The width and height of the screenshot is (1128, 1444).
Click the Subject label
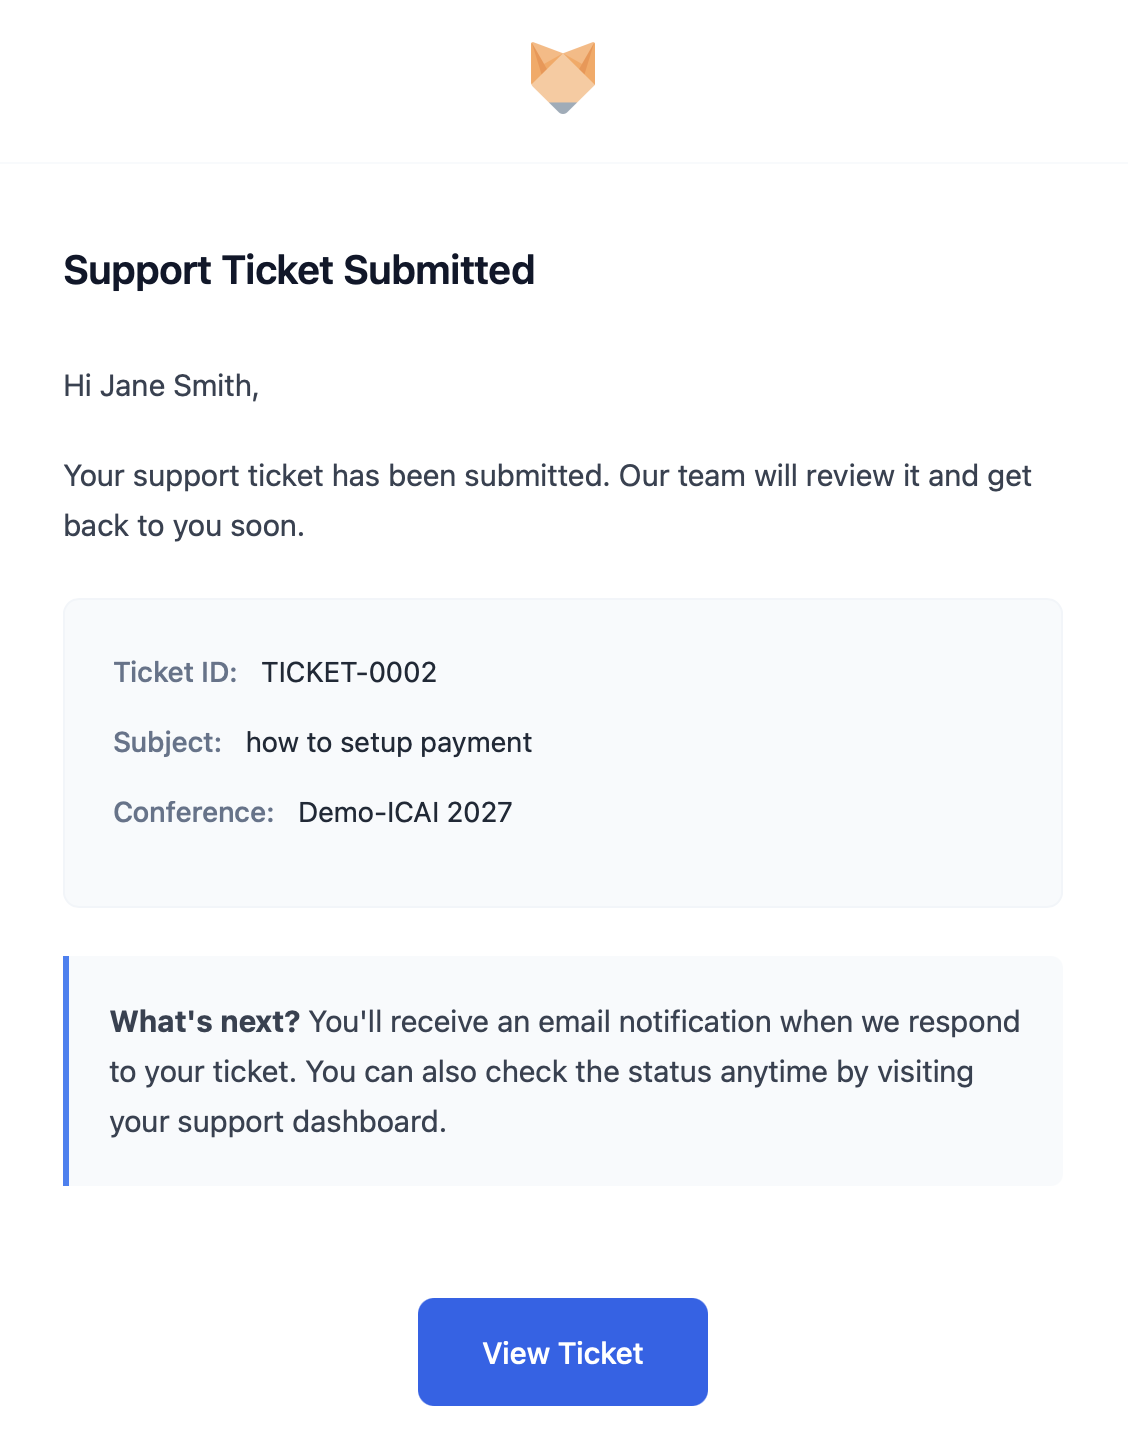167,742
